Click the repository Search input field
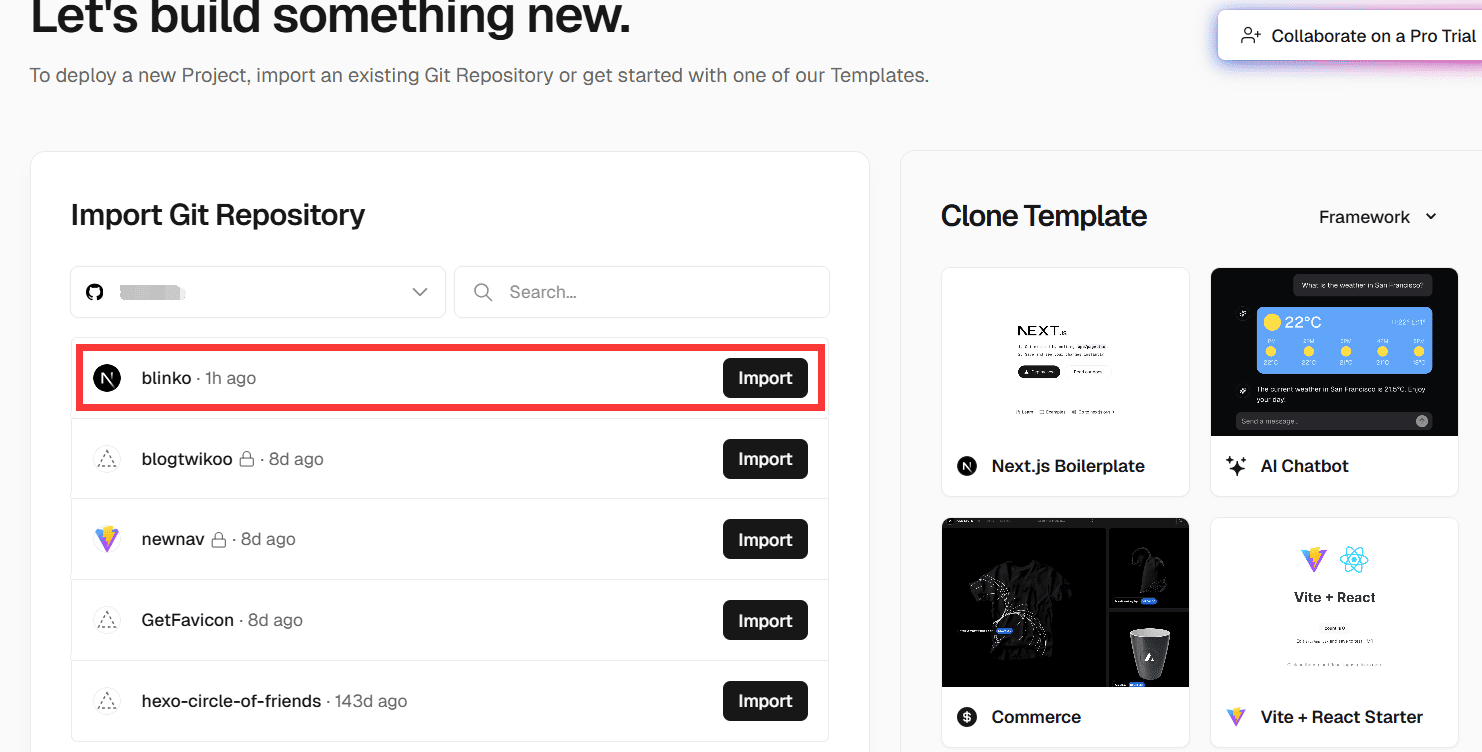This screenshot has height=752, width=1482. tap(660, 292)
